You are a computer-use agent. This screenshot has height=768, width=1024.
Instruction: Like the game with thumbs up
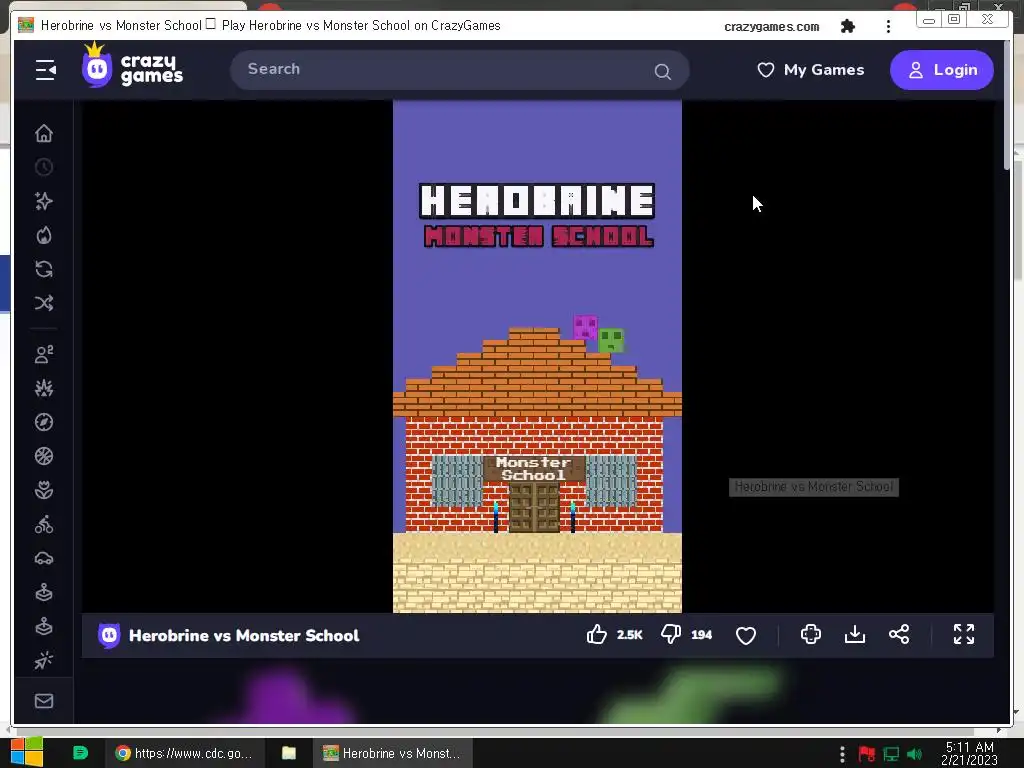coord(596,634)
